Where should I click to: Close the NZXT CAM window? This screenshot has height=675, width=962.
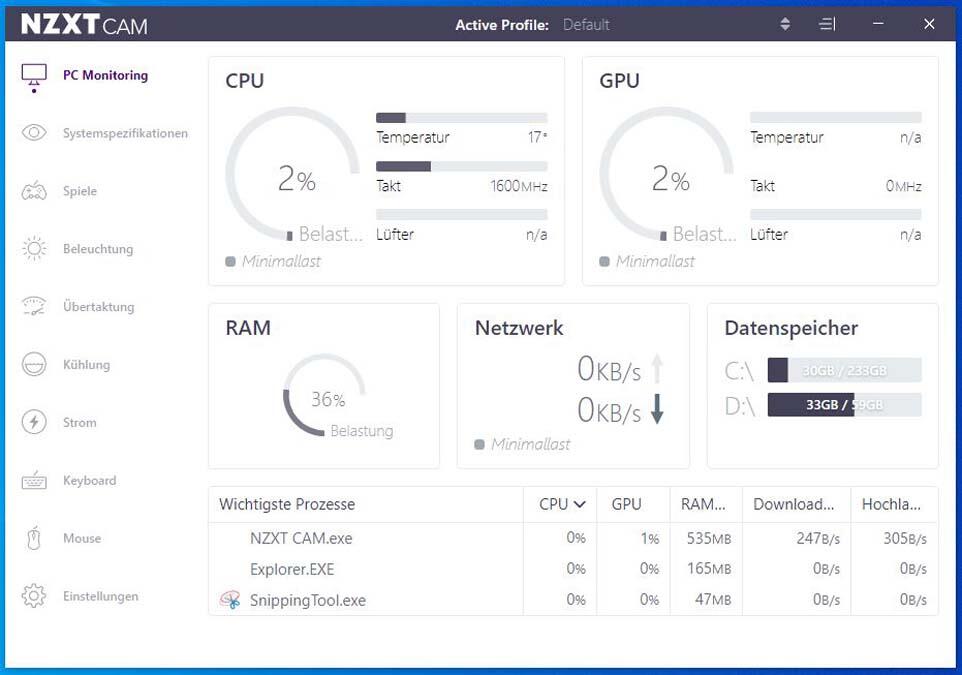[x=929, y=24]
